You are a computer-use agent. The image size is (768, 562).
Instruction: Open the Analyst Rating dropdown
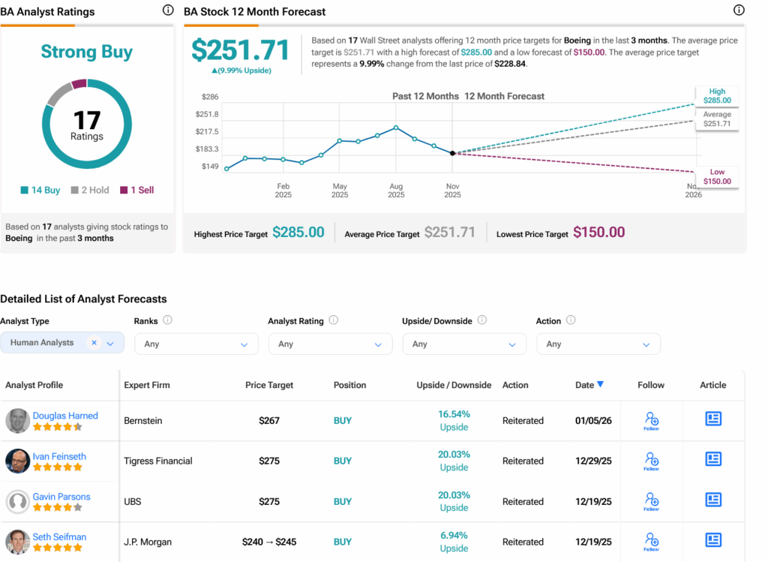[330, 344]
